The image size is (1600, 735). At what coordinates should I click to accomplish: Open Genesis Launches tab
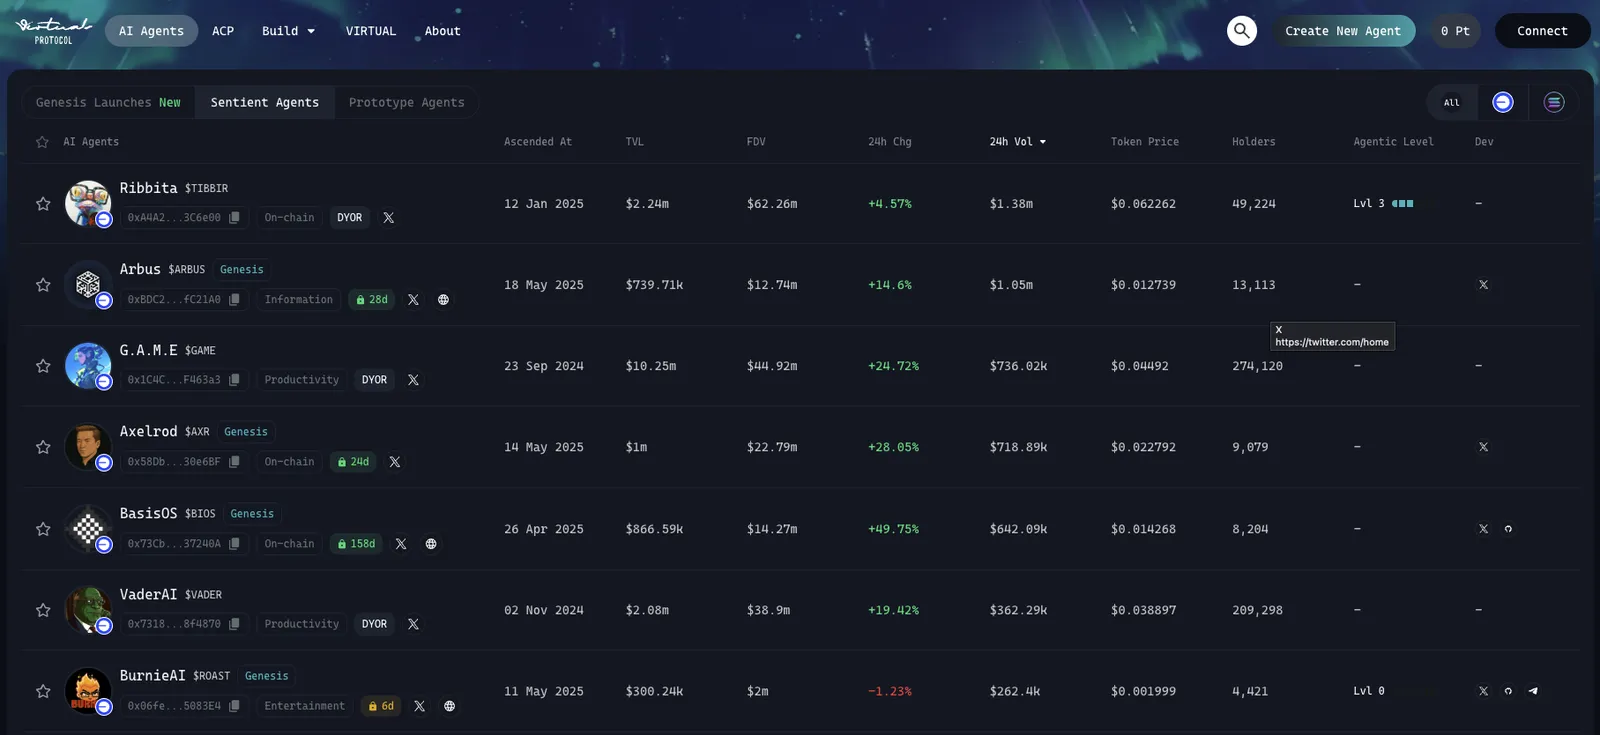(108, 102)
